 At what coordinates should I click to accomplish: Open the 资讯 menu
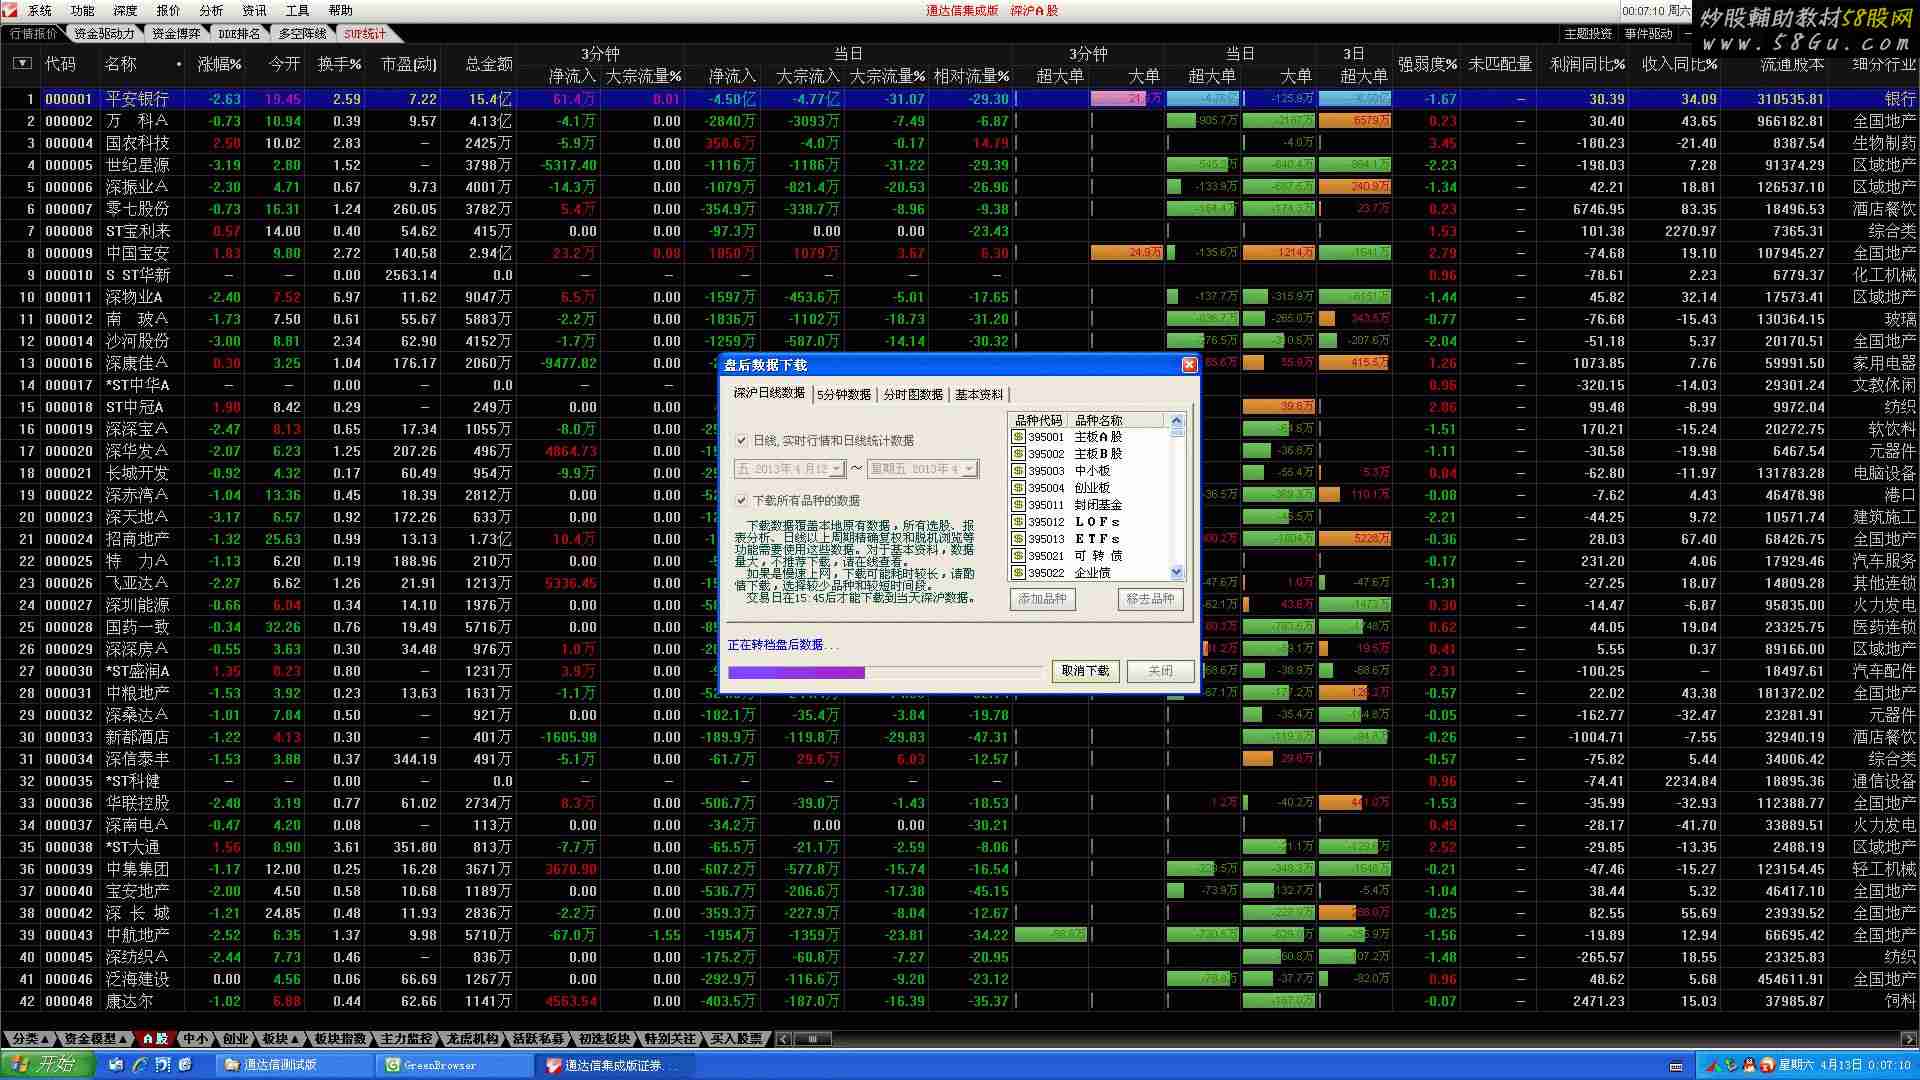(255, 10)
